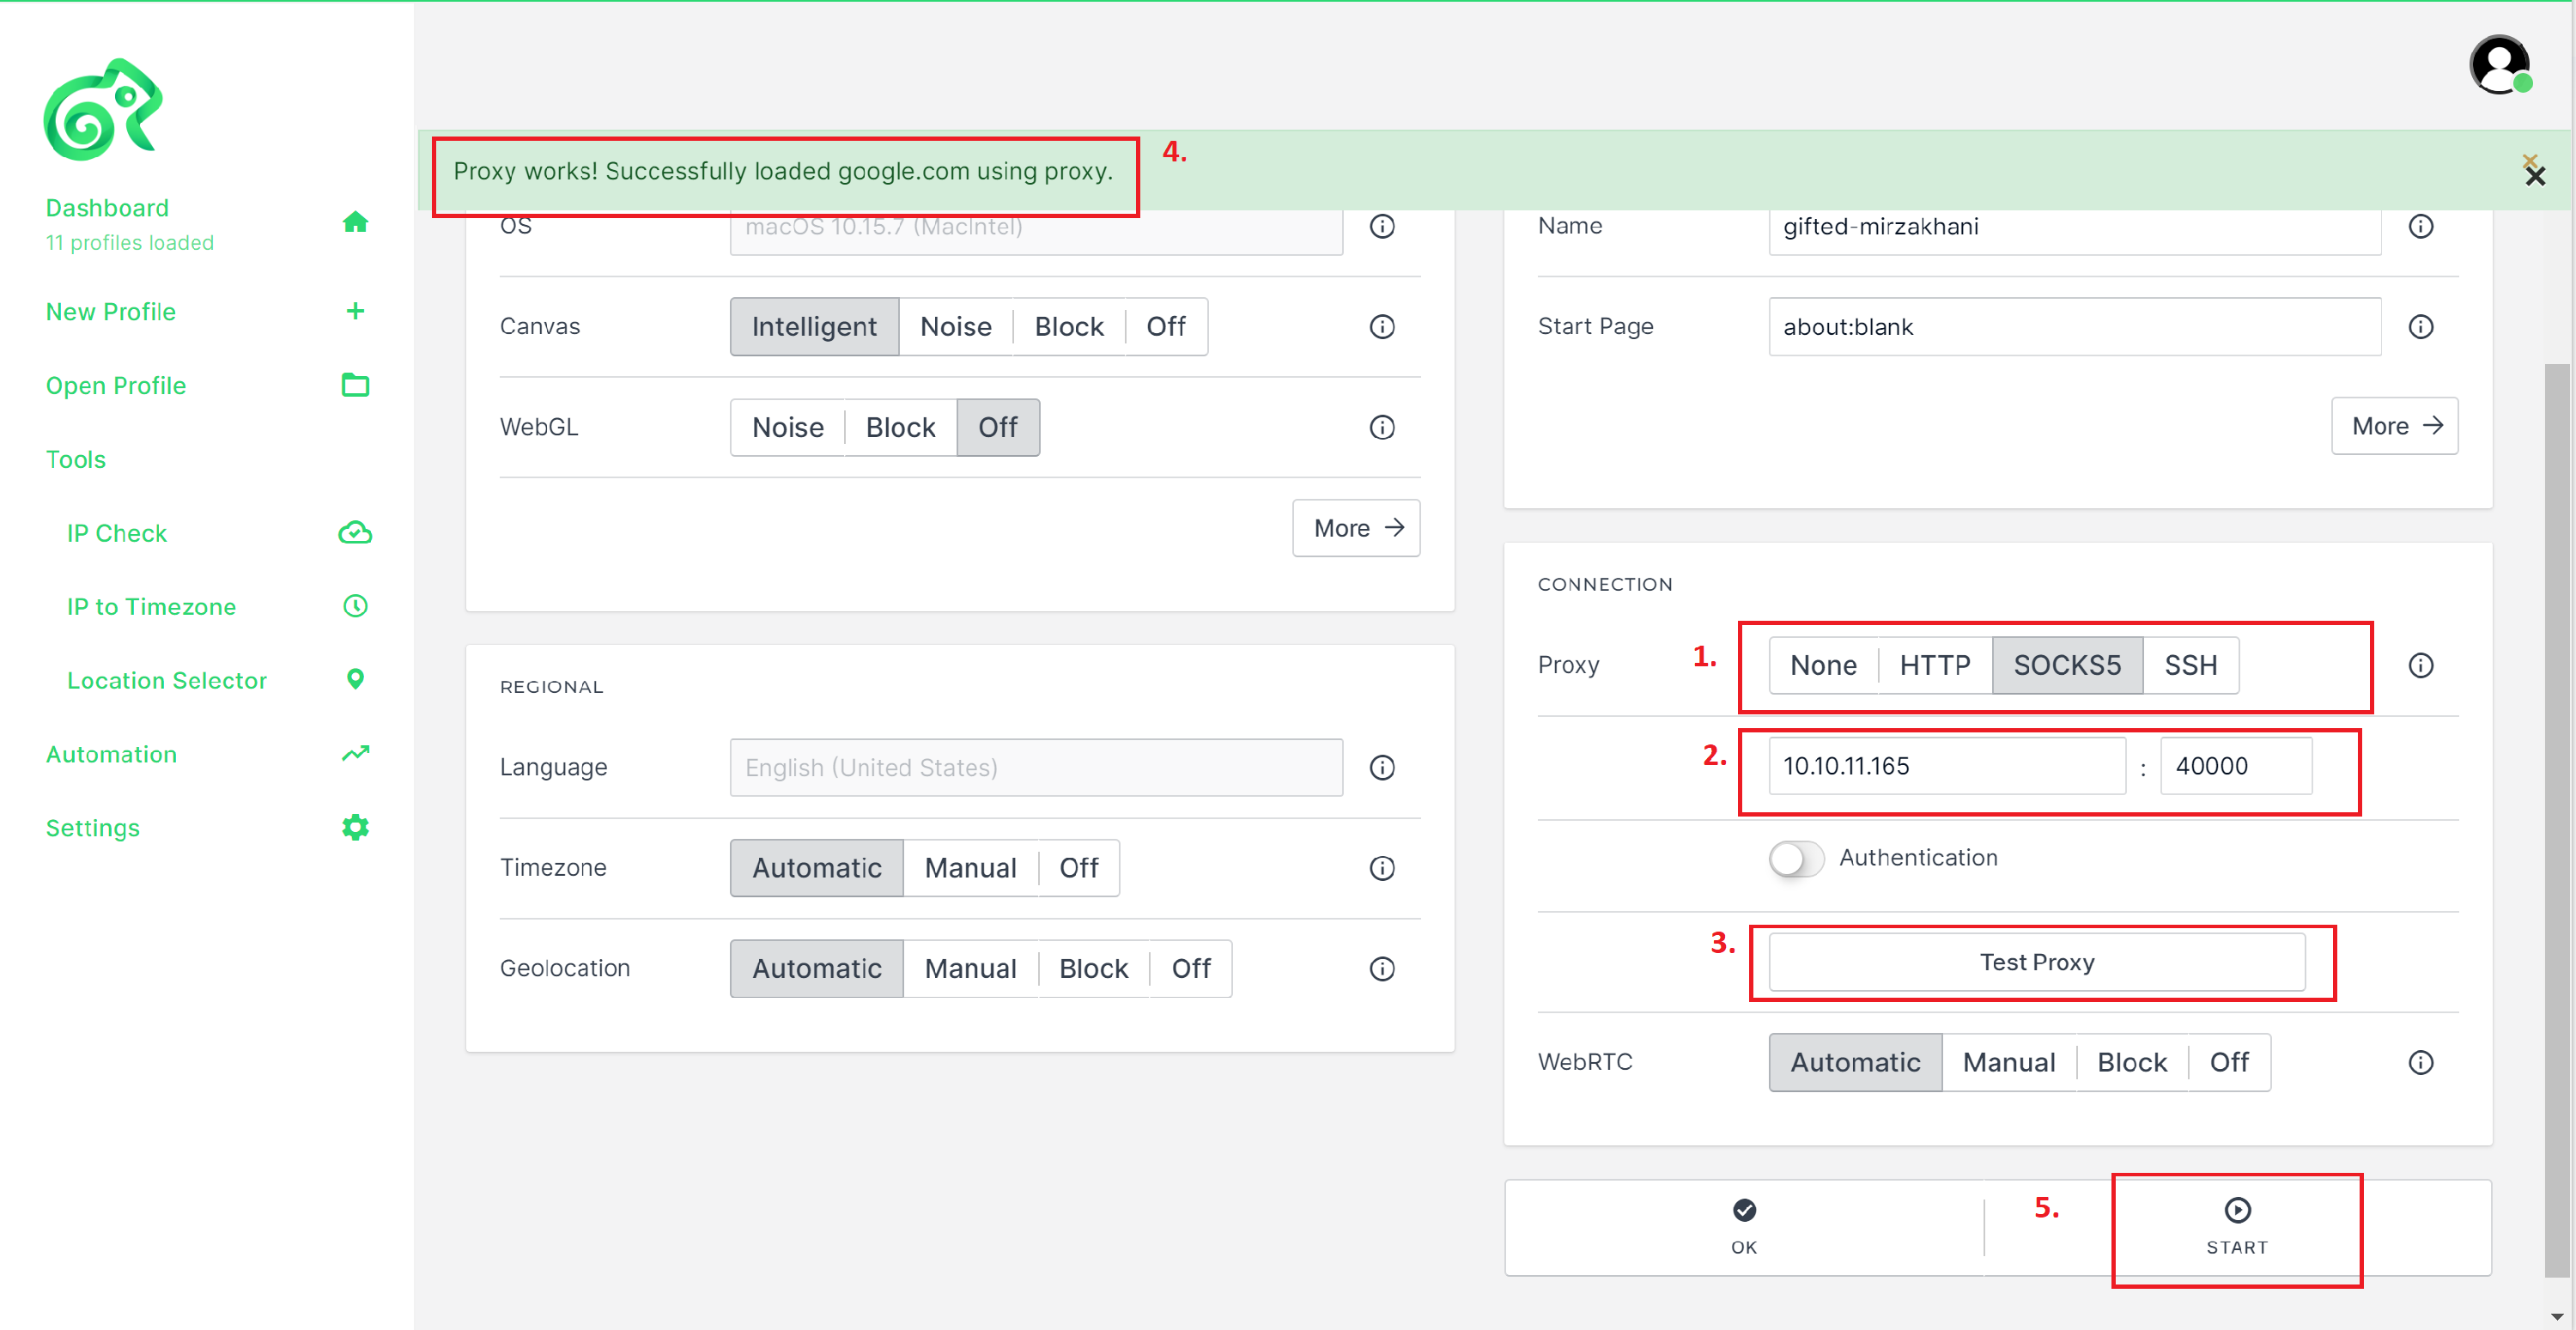The width and height of the screenshot is (2576, 1330).
Task: Expand More options under Canvas section
Action: tap(1356, 528)
